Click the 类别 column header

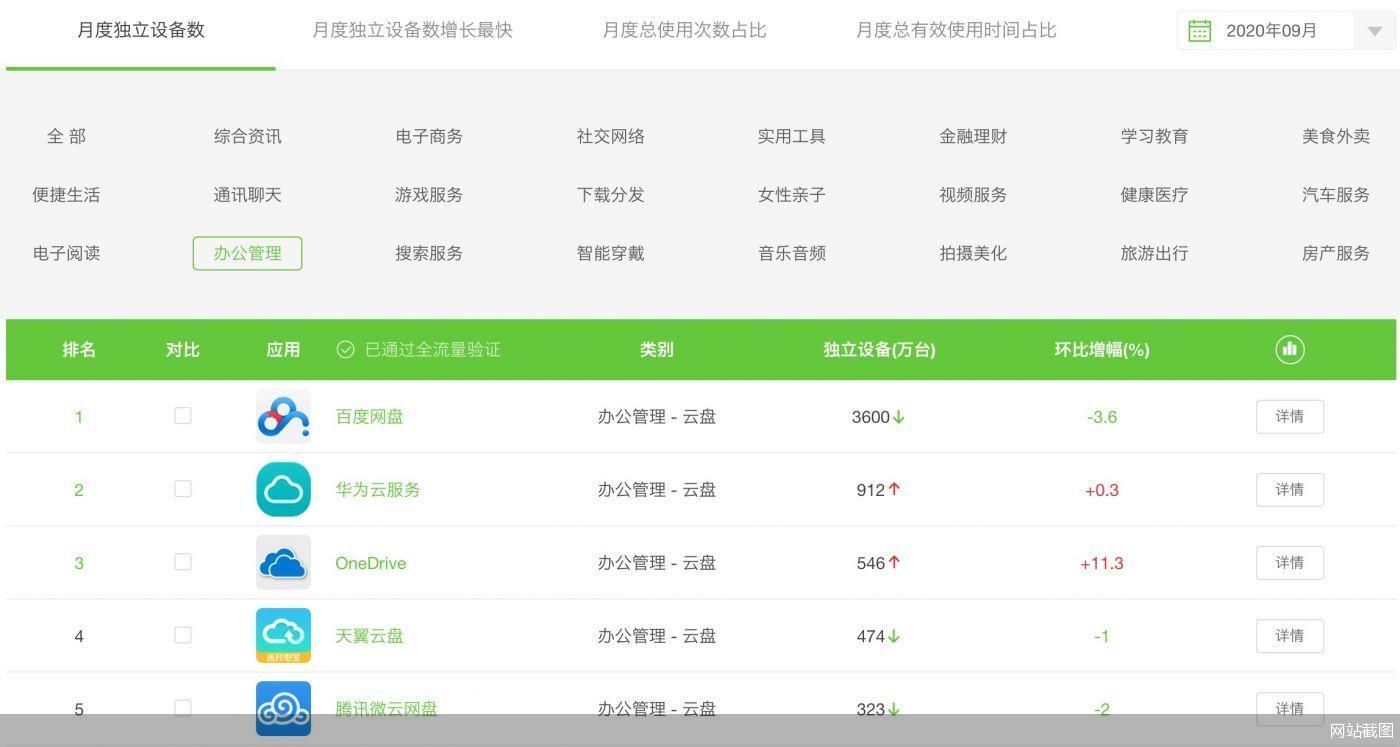click(x=657, y=349)
